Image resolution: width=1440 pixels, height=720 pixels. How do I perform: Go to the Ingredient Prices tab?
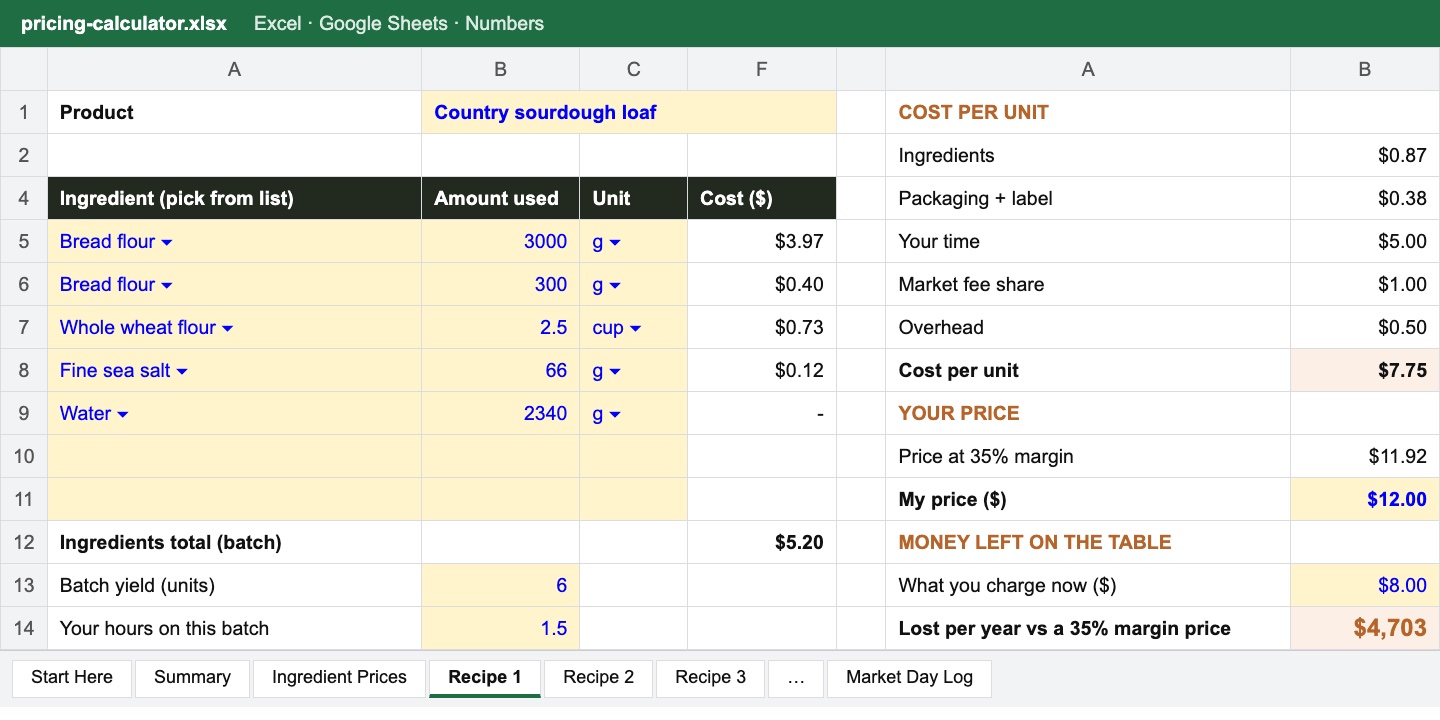pyautogui.click(x=339, y=677)
